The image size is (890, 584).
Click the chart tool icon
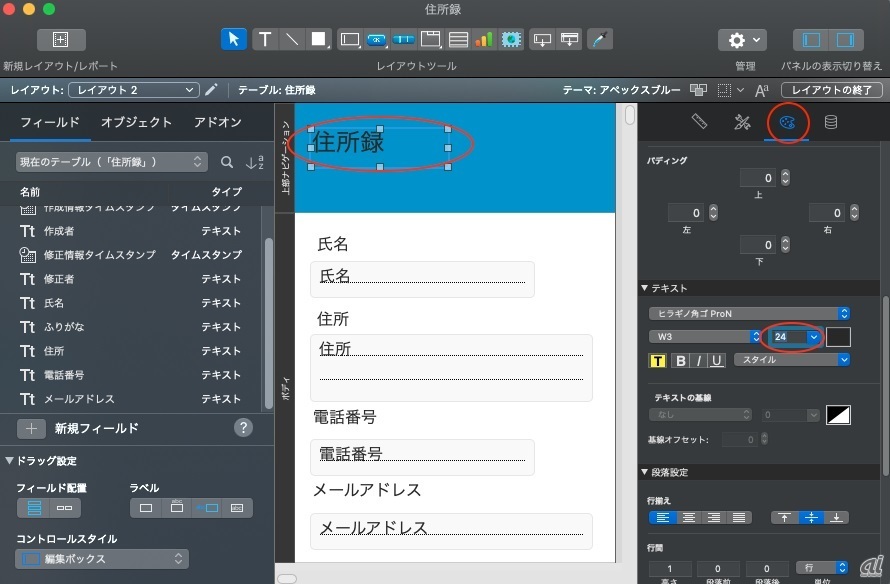(x=484, y=39)
